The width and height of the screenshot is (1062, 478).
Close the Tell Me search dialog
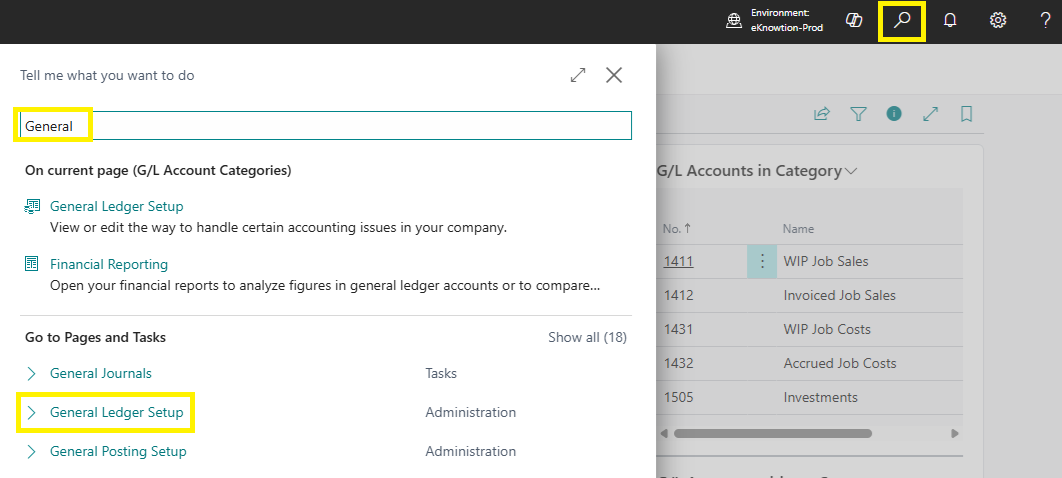click(x=614, y=75)
